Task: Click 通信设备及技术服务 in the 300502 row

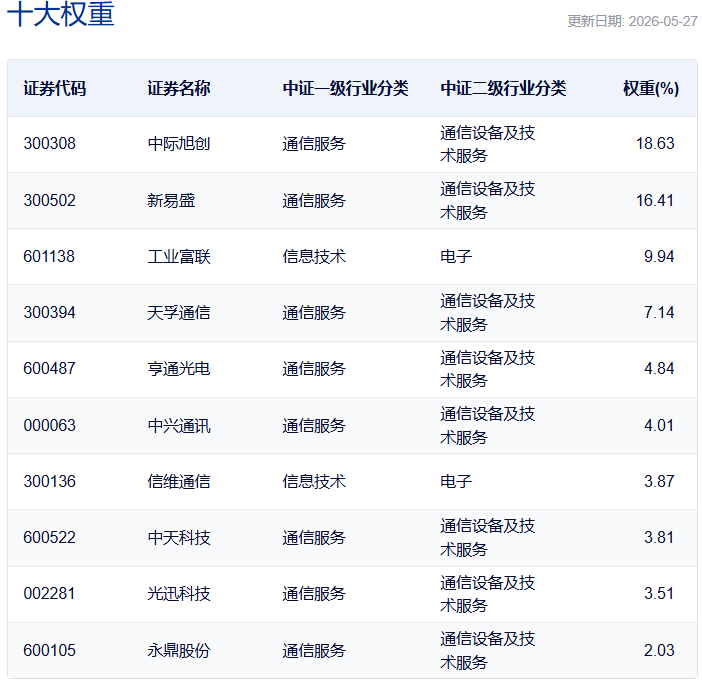Action: (x=488, y=201)
